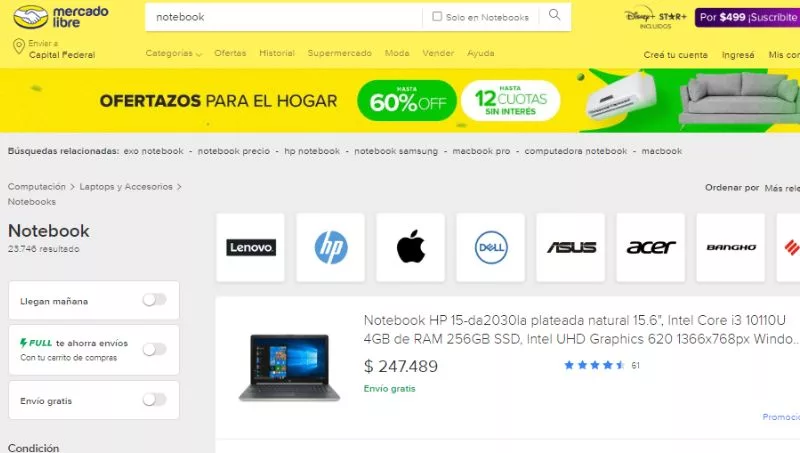
Task: Check the 'Solo en Notebooks' checkbox
Action: (x=437, y=16)
